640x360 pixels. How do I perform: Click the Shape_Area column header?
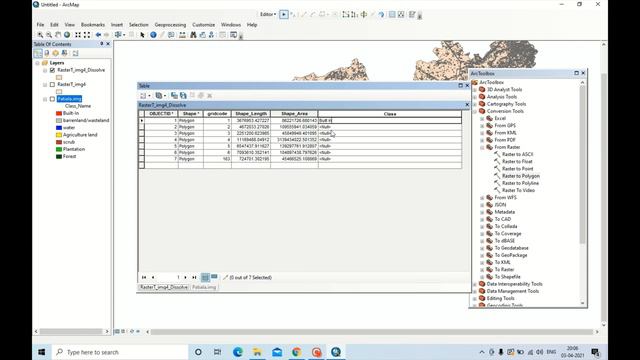coord(294,114)
